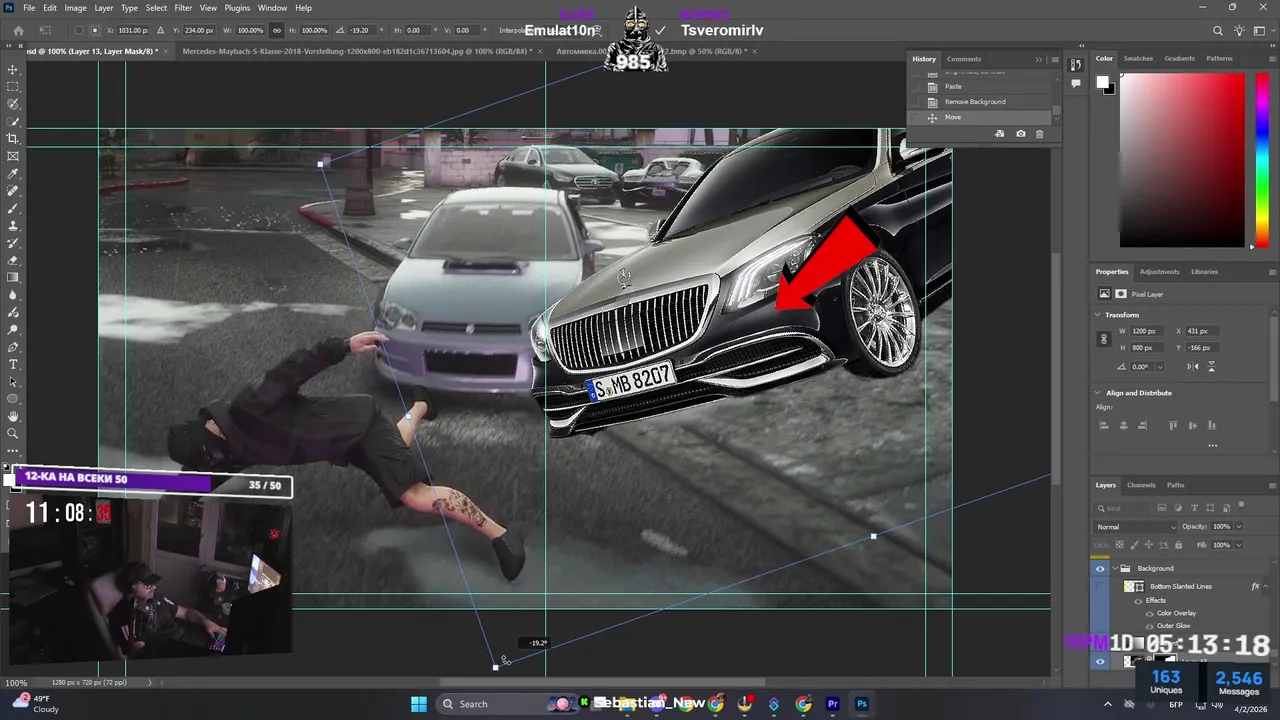1280x720 pixels.
Task: Toggle visibility of the Outer Glow effect
Action: pos(1149,626)
